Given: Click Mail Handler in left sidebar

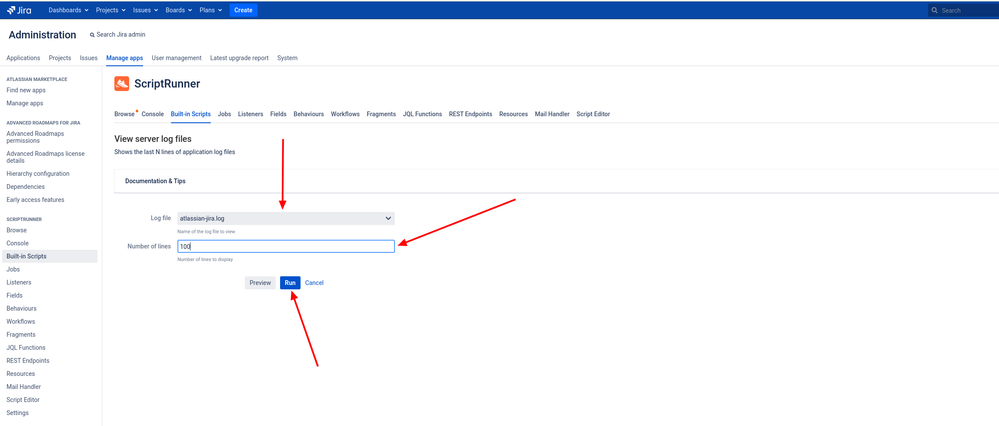Looking at the screenshot, I should (x=24, y=387).
